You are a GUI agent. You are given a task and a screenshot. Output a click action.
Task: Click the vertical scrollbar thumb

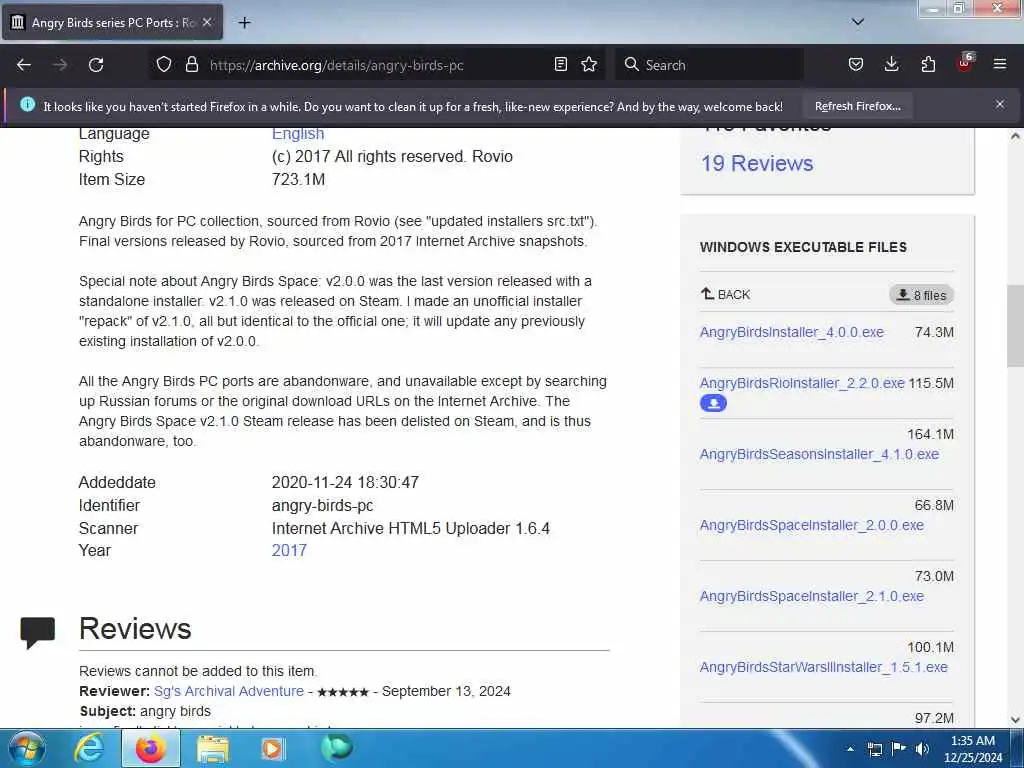click(x=1015, y=325)
